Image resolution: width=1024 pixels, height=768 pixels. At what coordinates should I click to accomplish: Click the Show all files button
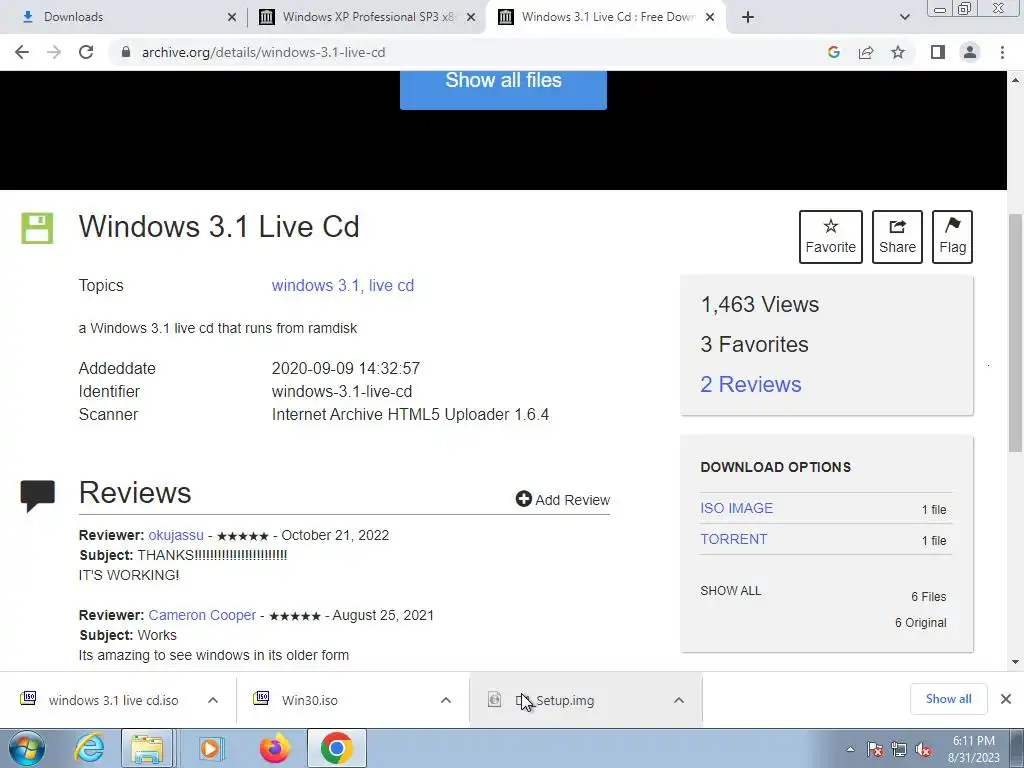click(503, 89)
